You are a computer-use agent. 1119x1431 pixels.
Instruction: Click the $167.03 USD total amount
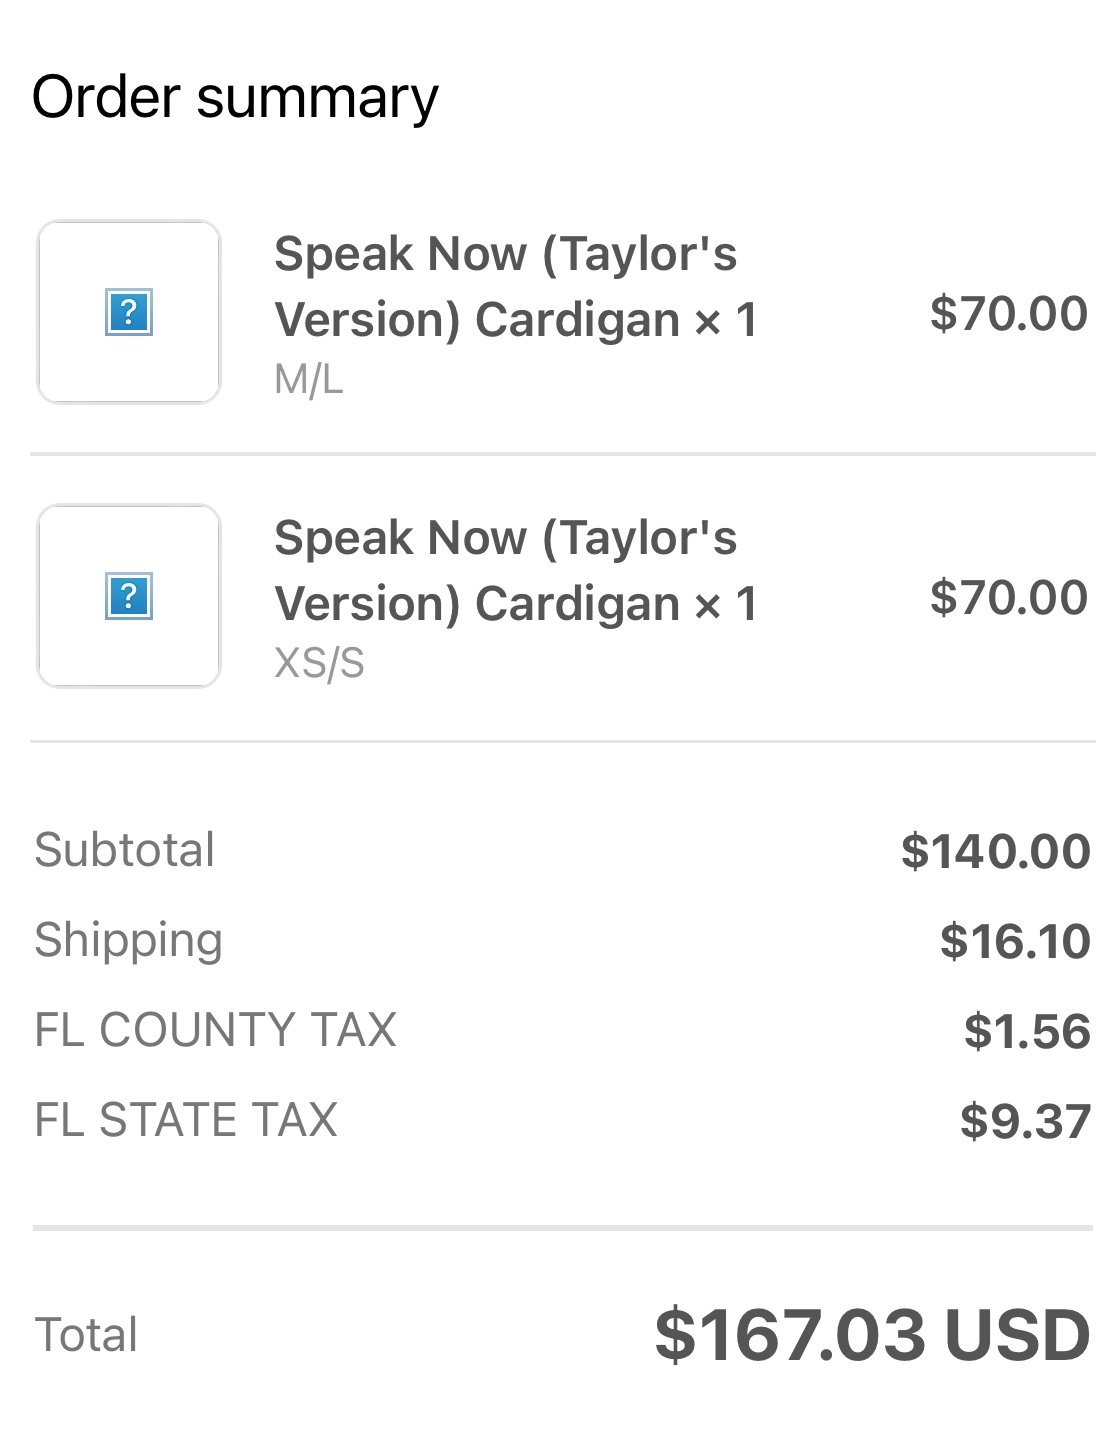click(872, 1335)
